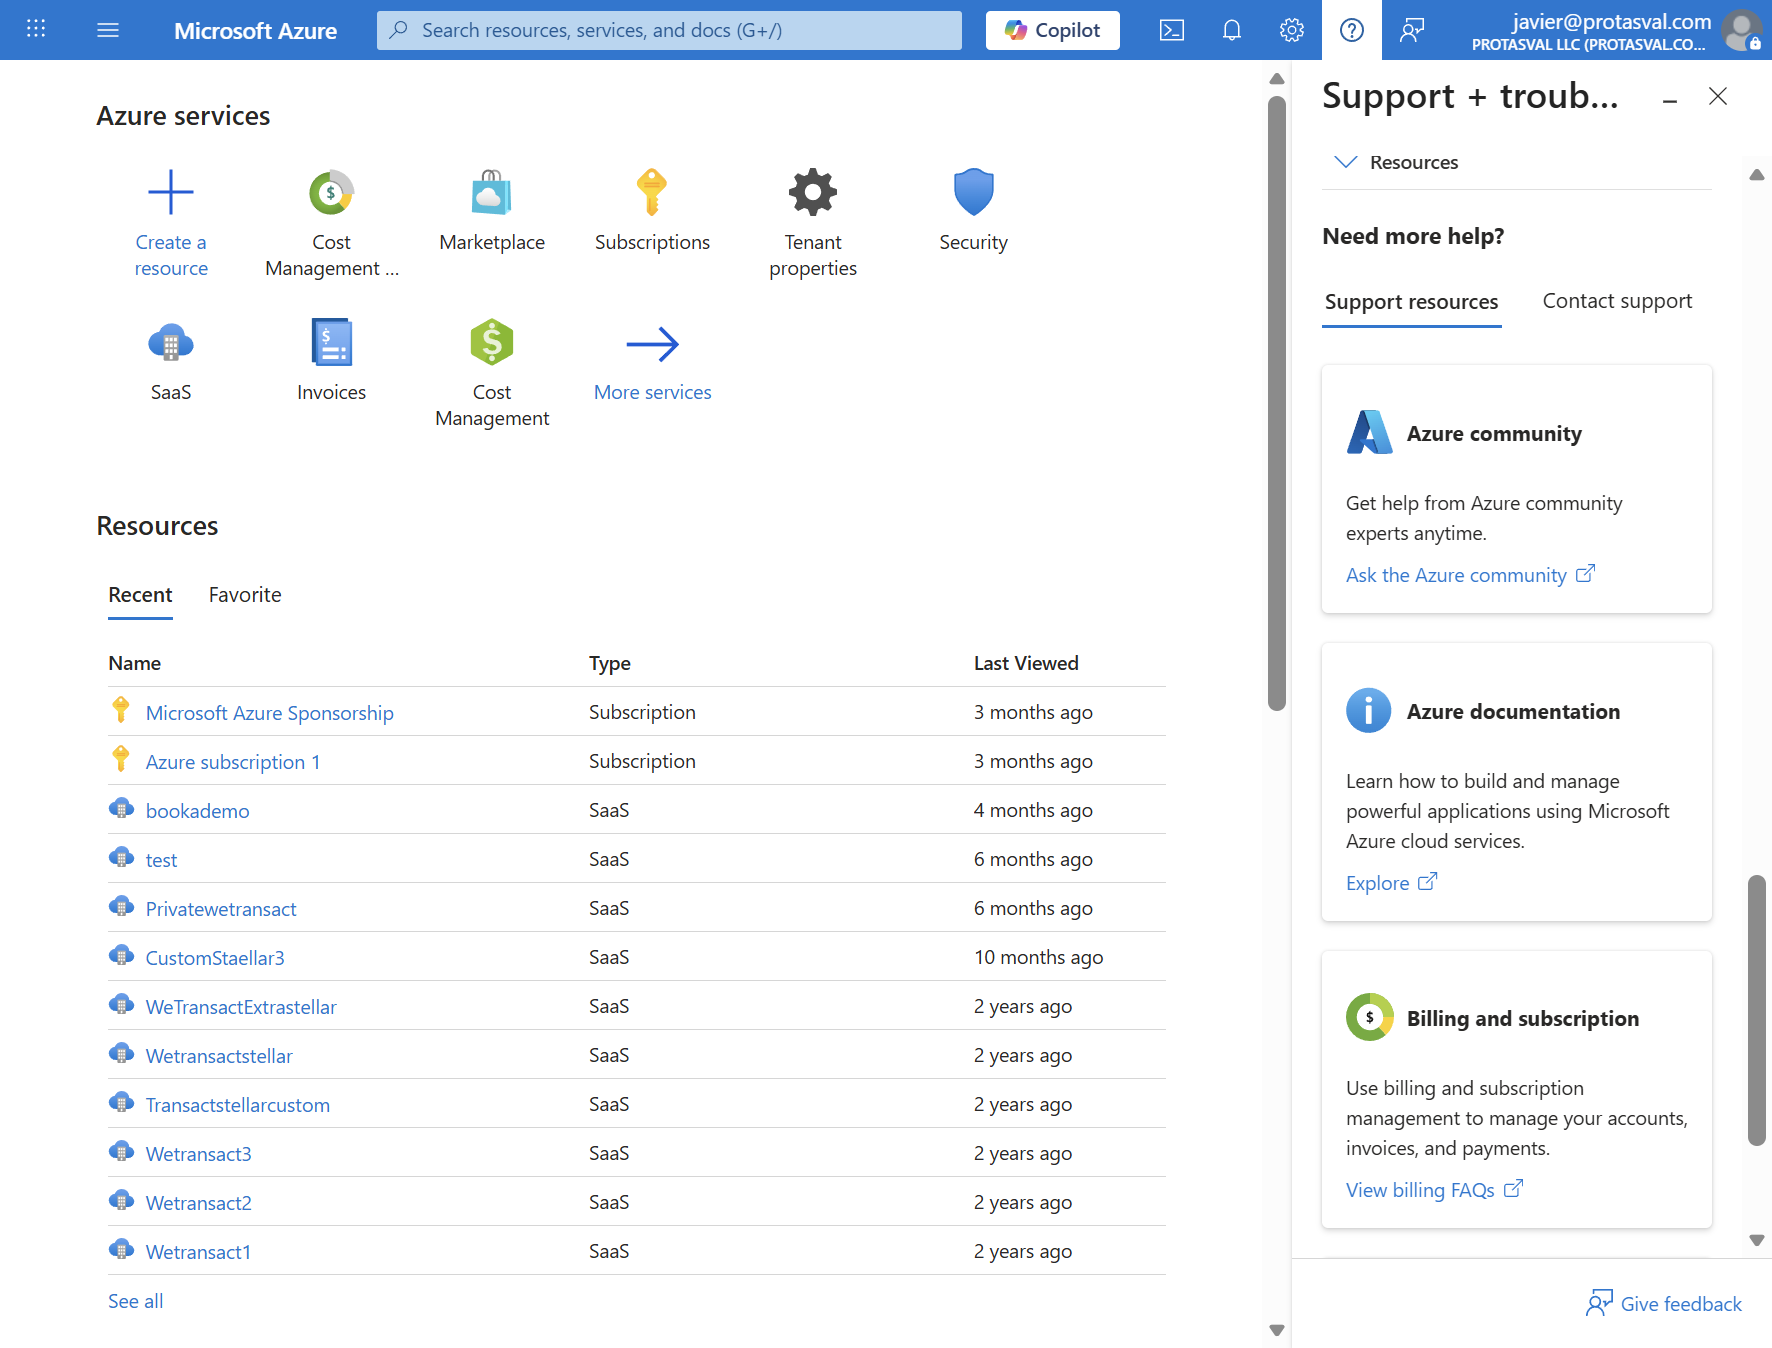
Task: Click Give feedback in support panel
Action: coord(1663,1304)
